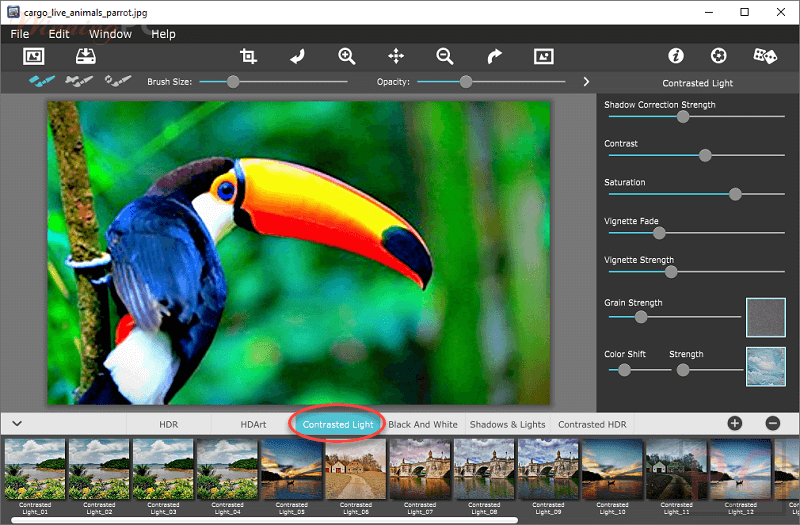
Task: Switch to Black And White tab
Action: pyautogui.click(x=423, y=424)
